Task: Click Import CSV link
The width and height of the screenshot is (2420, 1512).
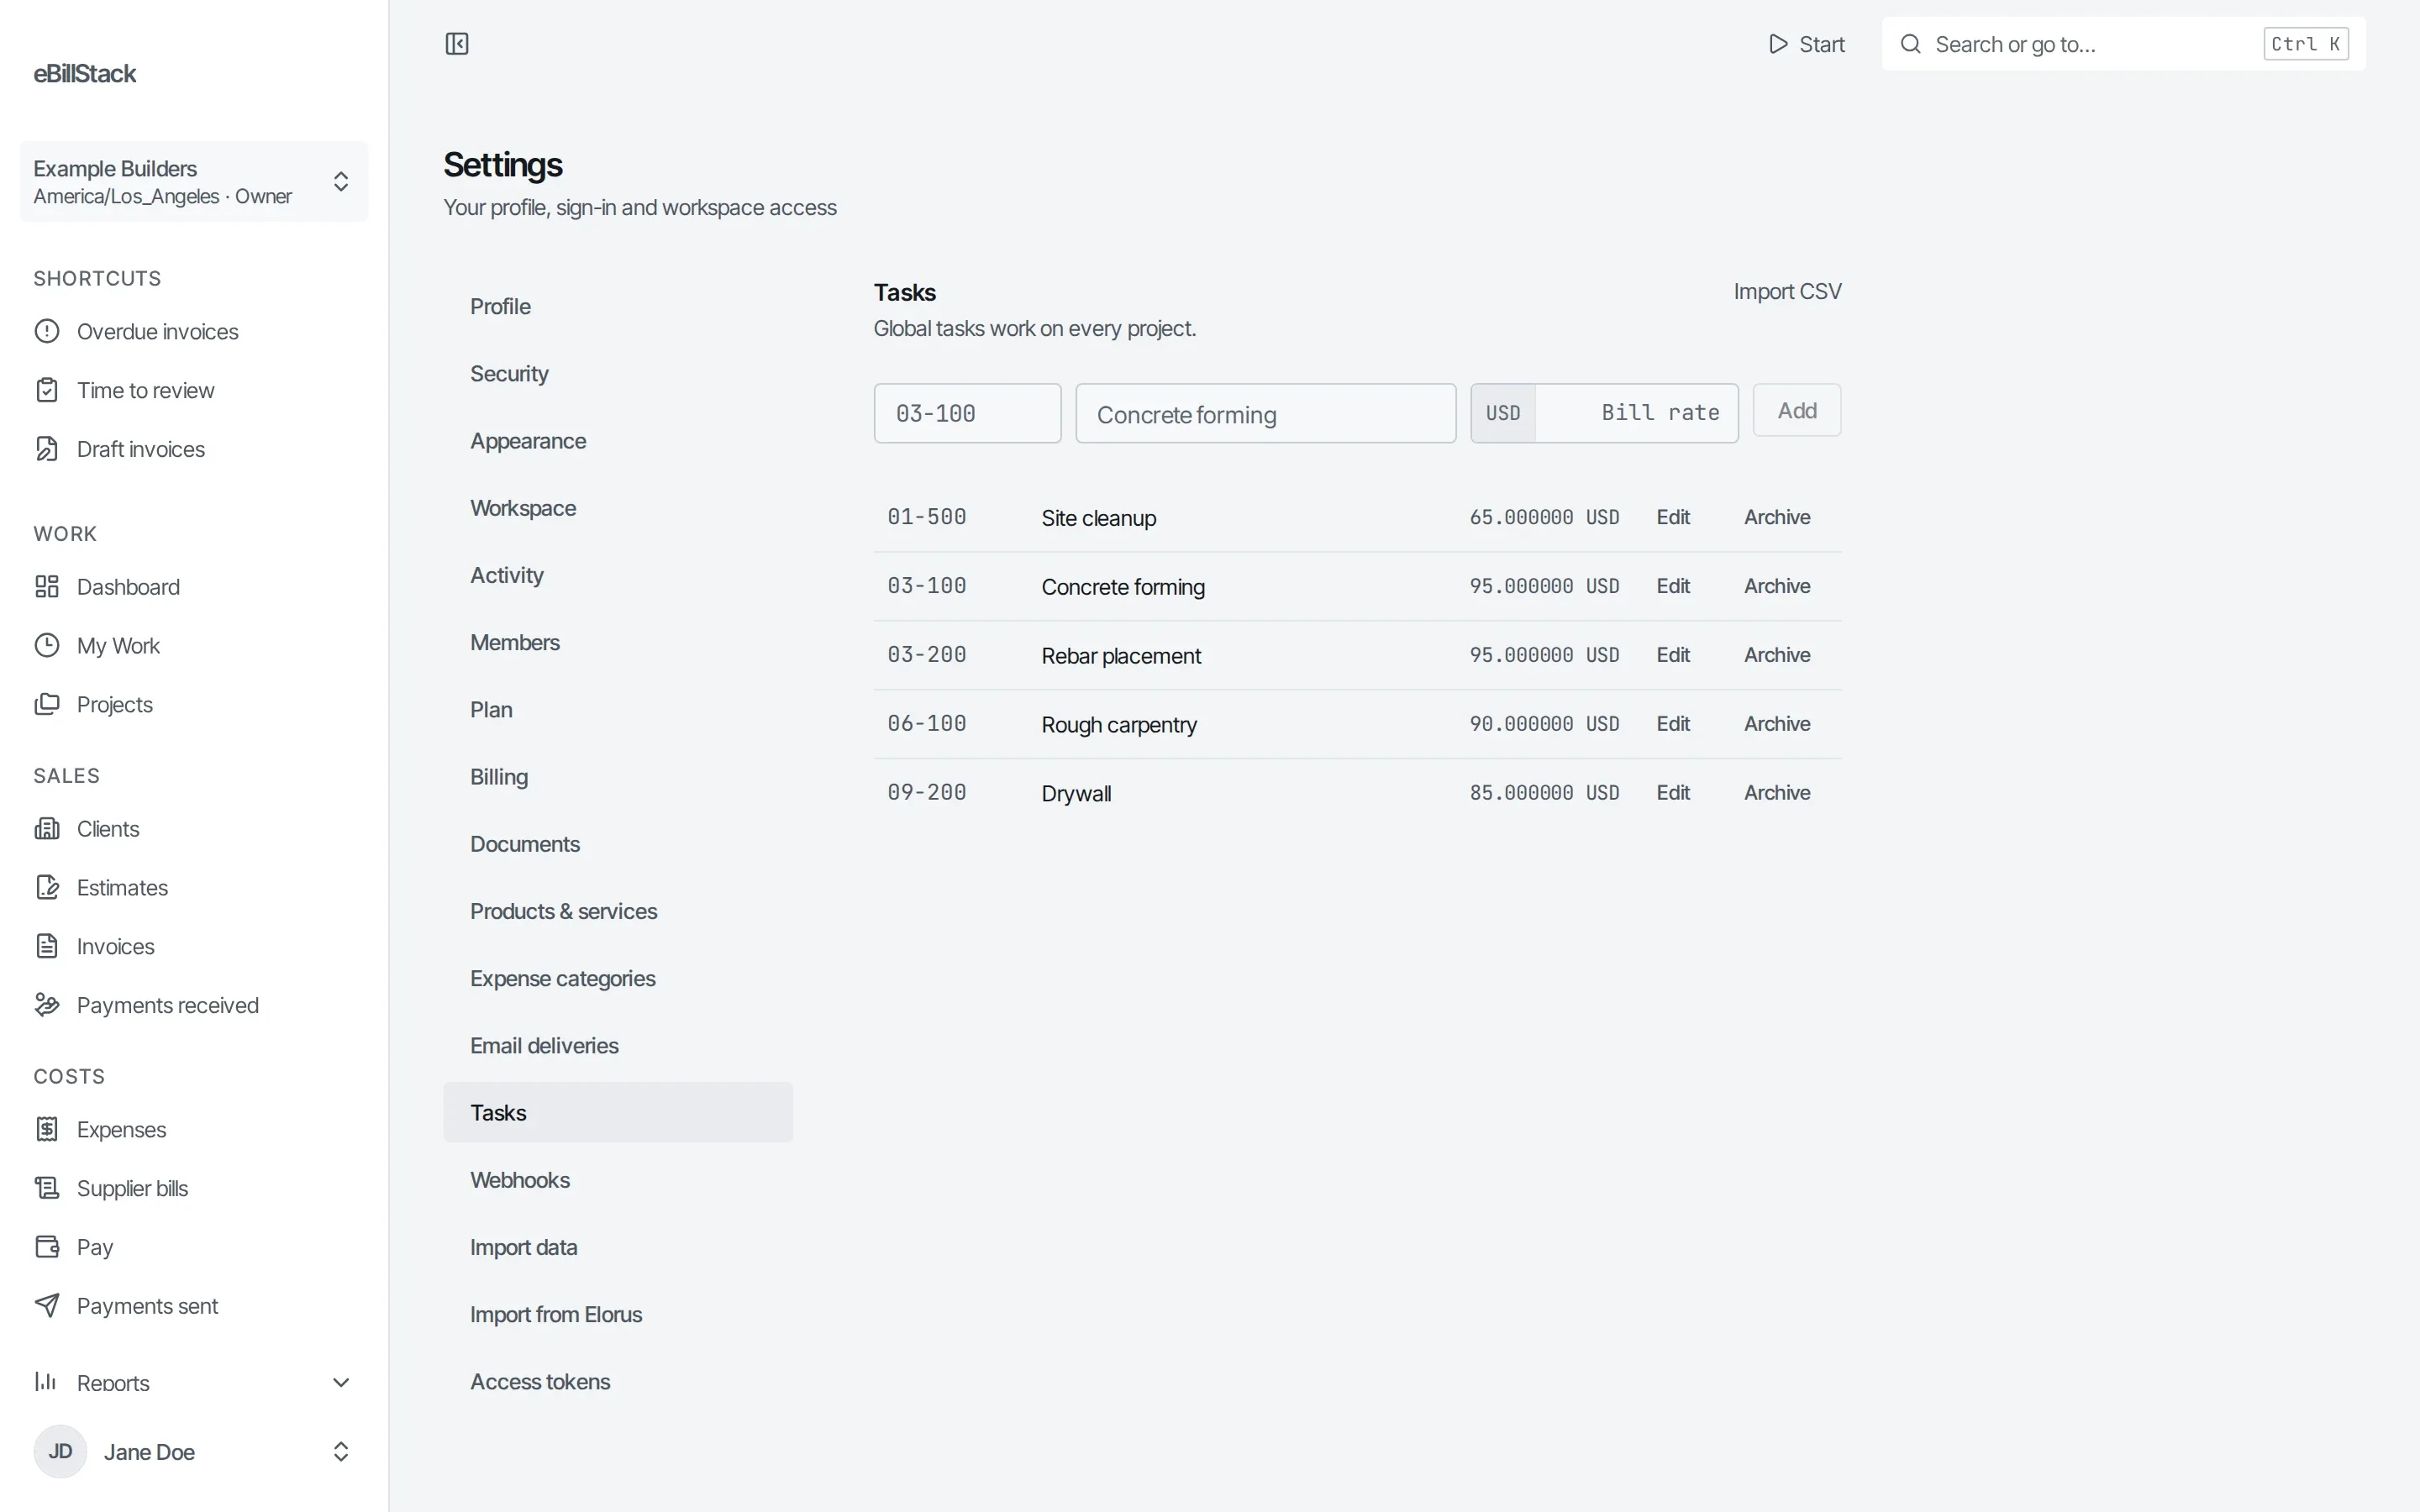Action: [x=1787, y=292]
